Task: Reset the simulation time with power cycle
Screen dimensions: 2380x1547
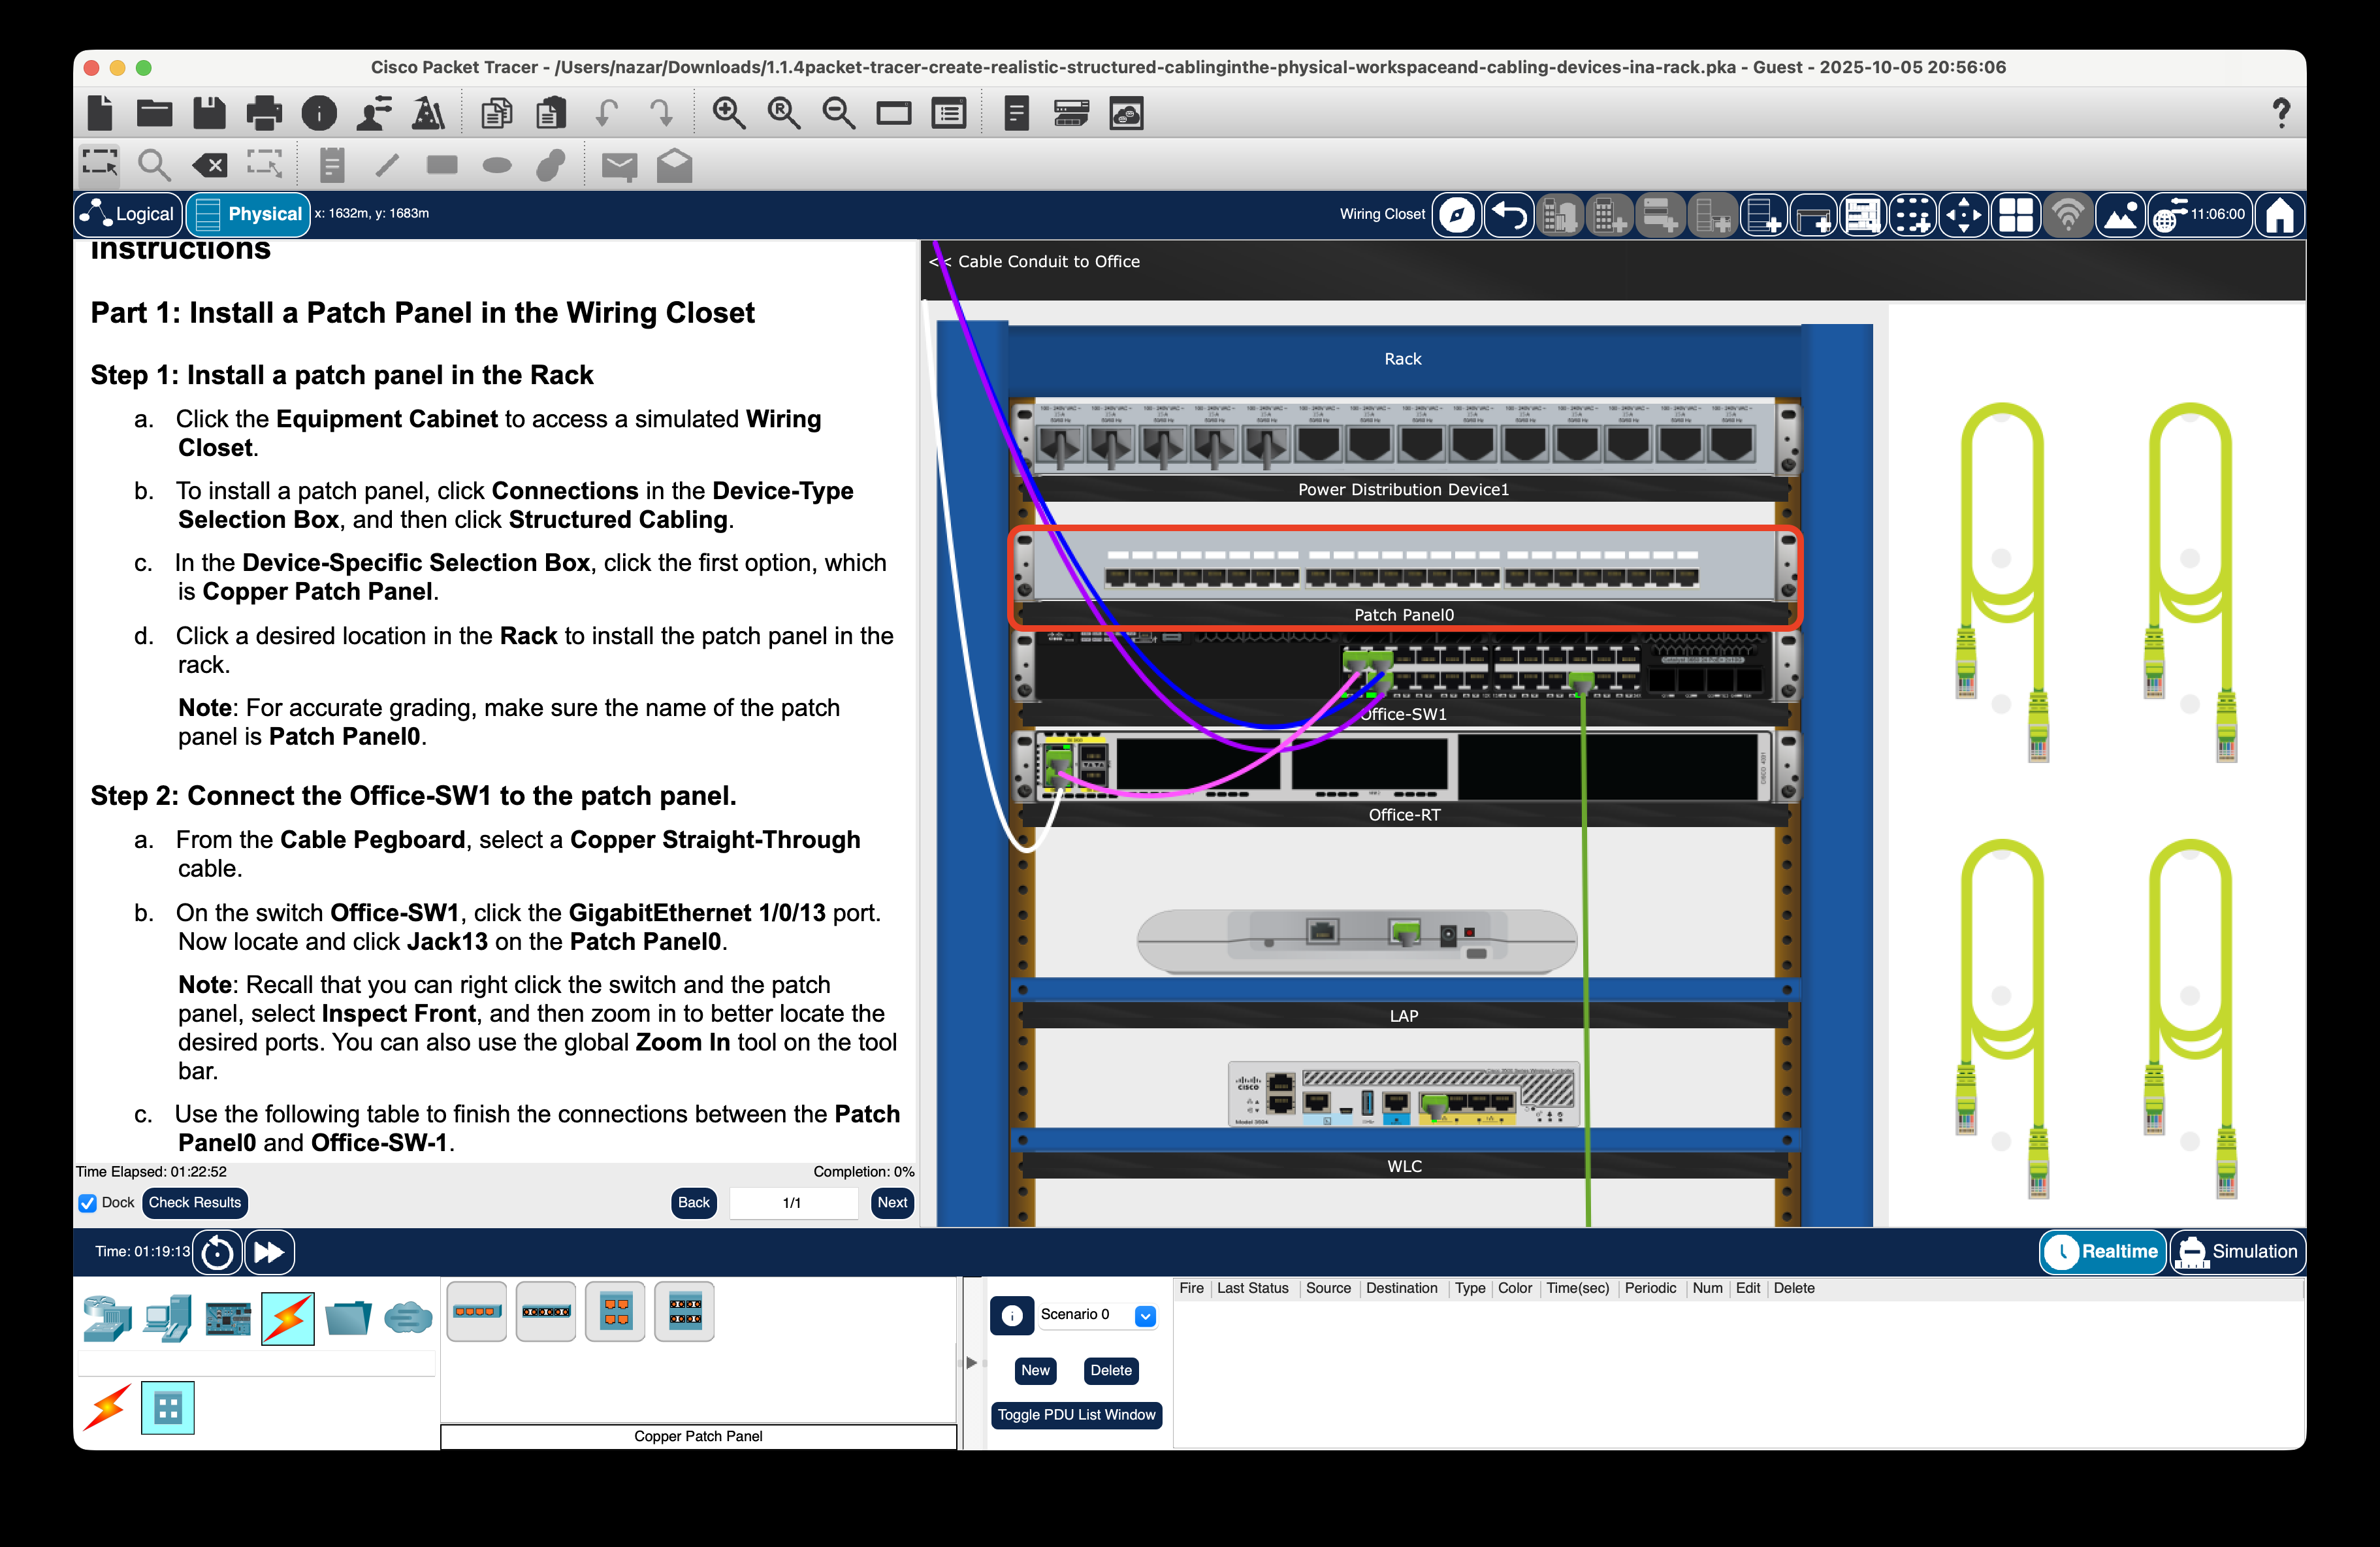Action: 217,1252
